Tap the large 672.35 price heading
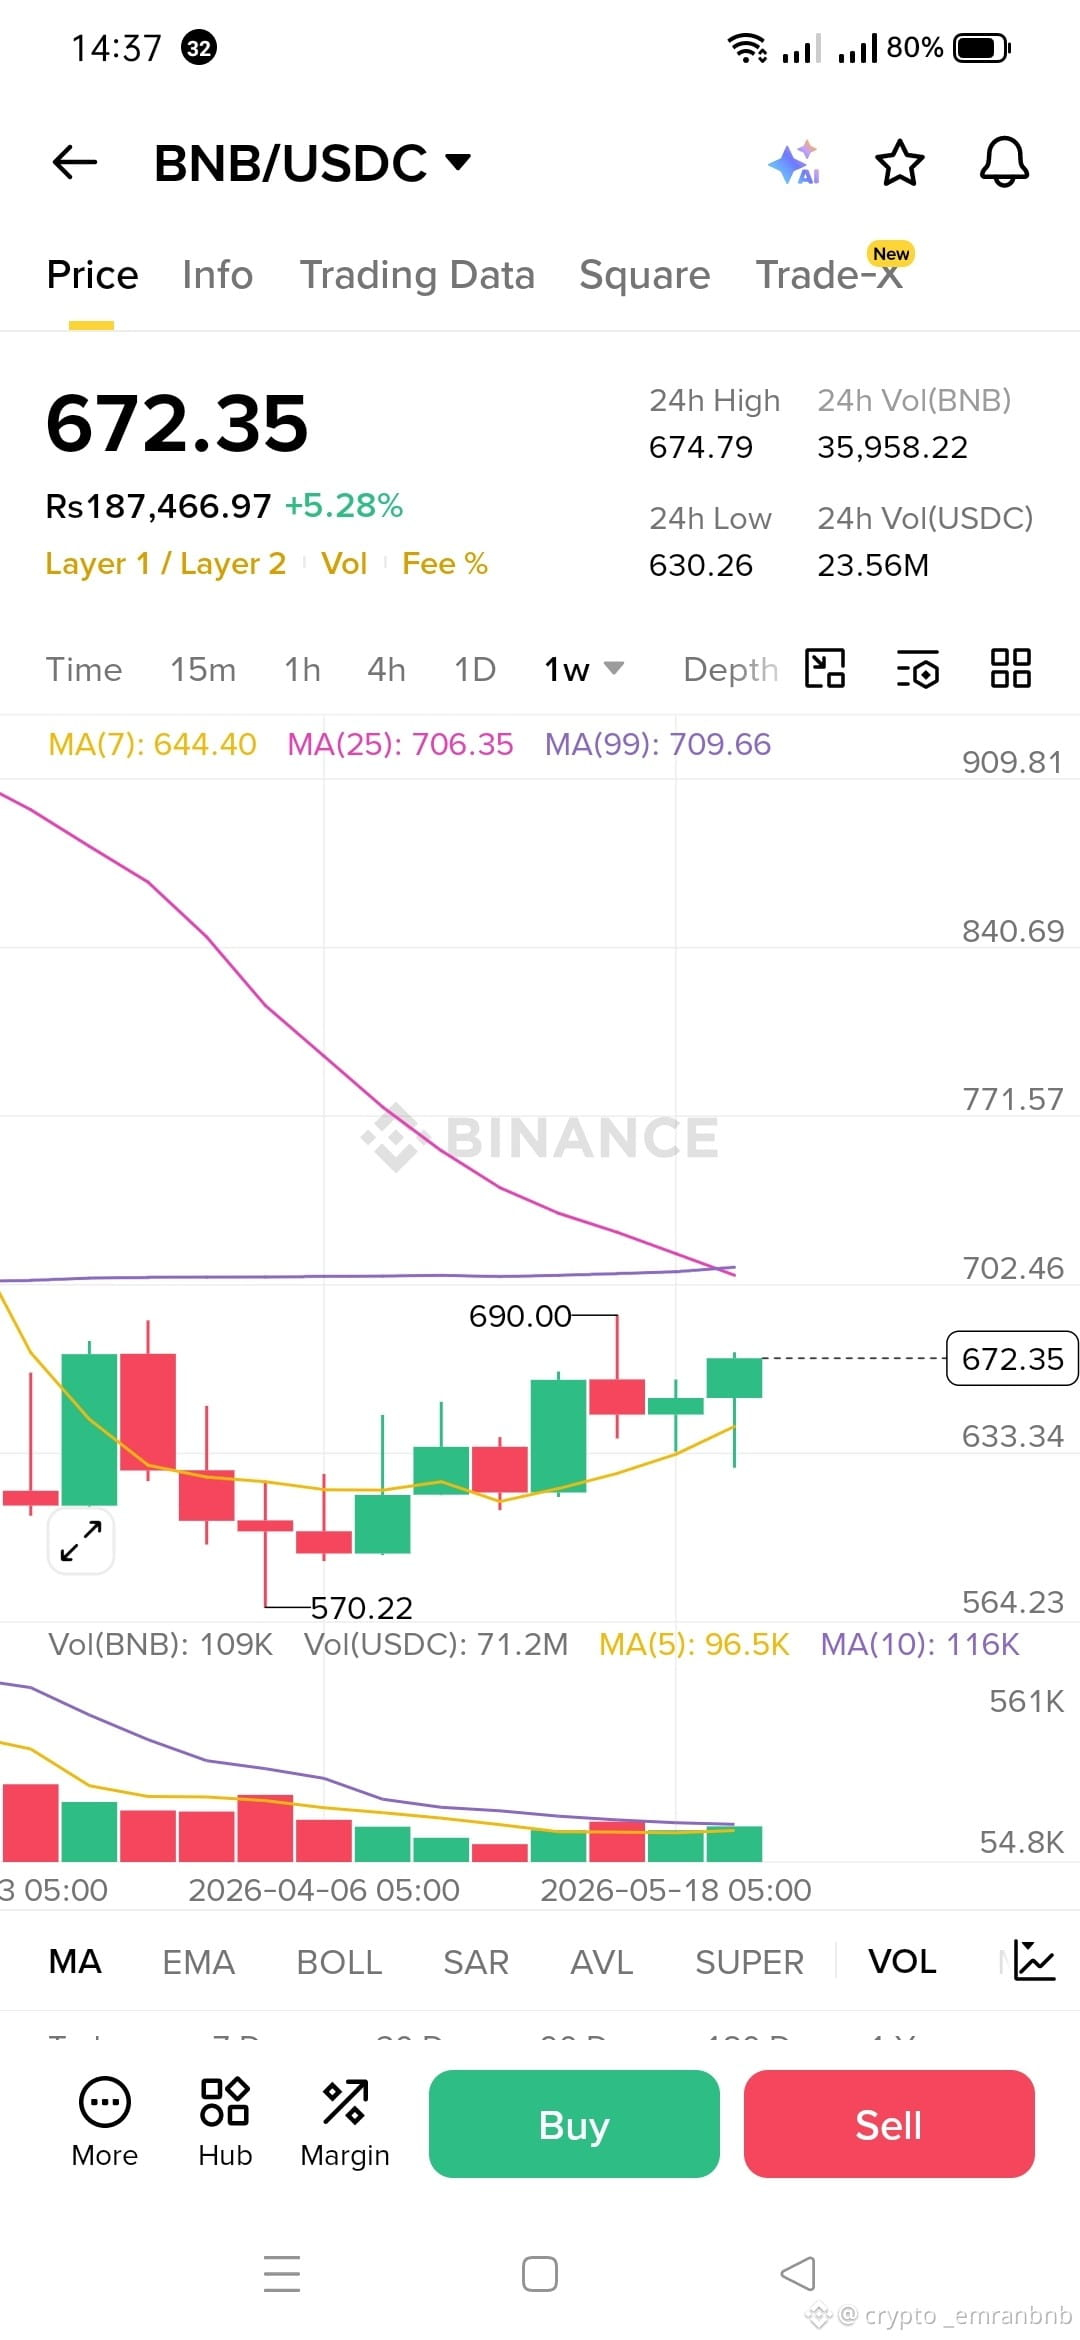This screenshot has height=2340, width=1080. [177, 423]
